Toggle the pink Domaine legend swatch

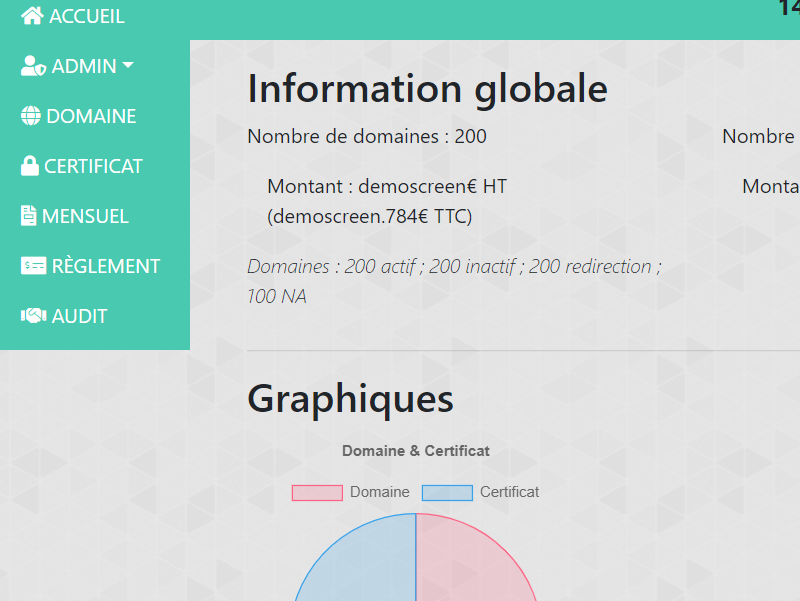point(317,492)
